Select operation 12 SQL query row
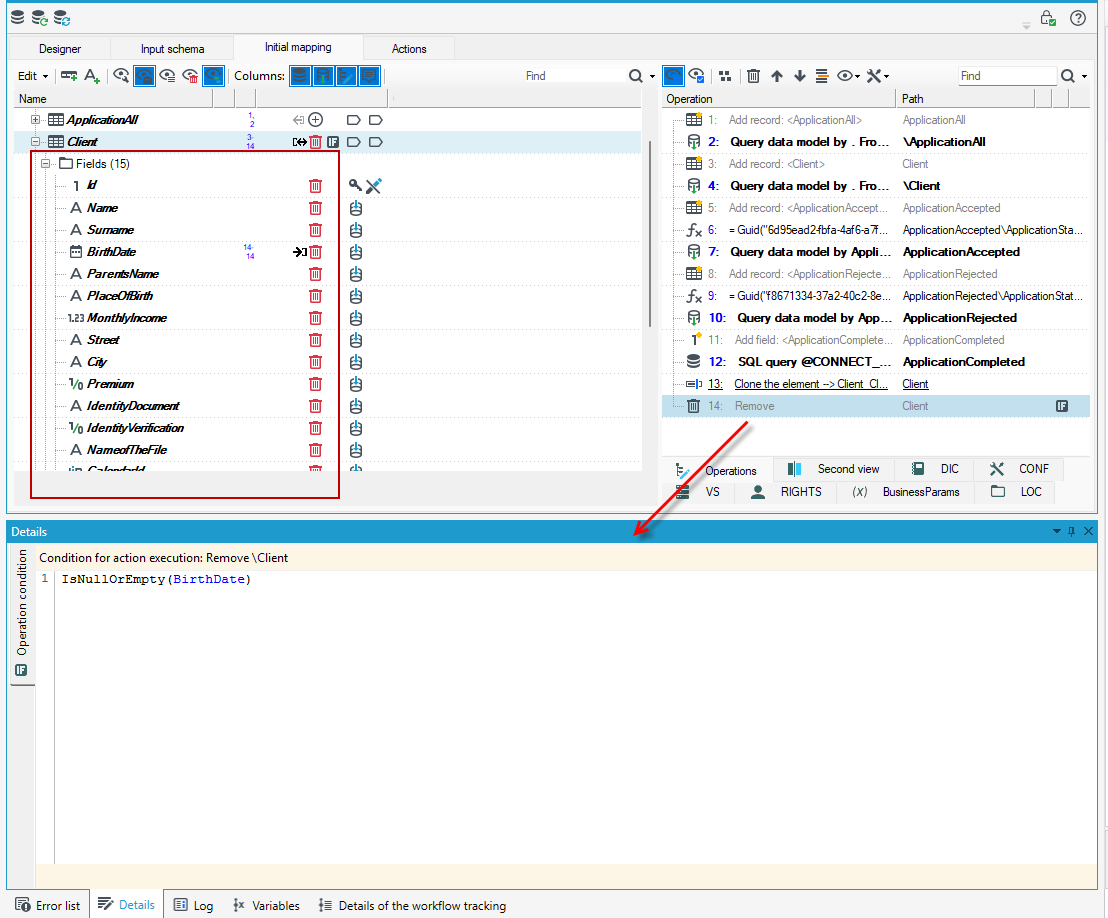 [876, 362]
